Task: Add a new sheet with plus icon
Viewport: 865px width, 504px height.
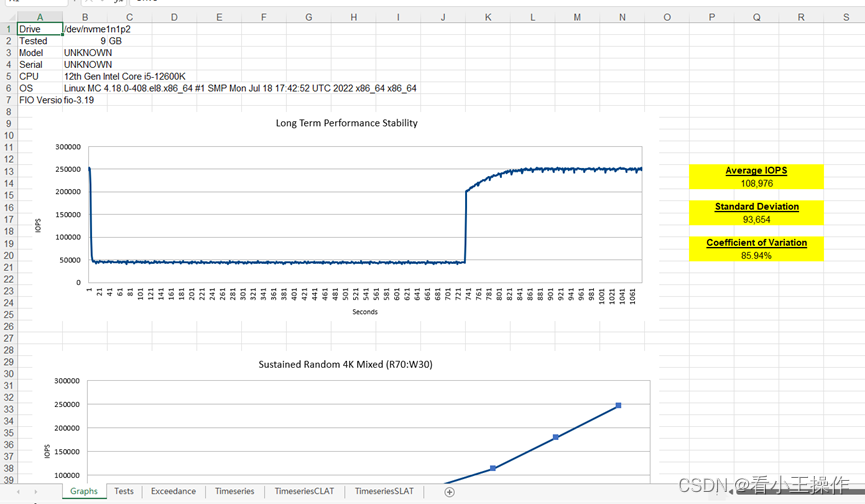Action: pyautogui.click(x=449, y=492)
